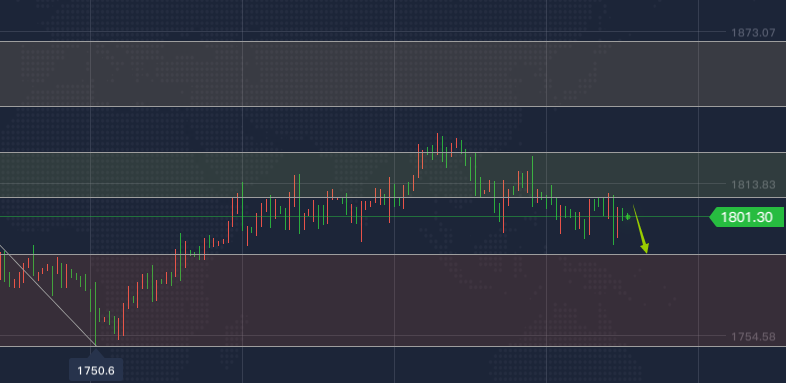
Task: Select the last price marker dot on the chart
Action: [x=628, y=217]
